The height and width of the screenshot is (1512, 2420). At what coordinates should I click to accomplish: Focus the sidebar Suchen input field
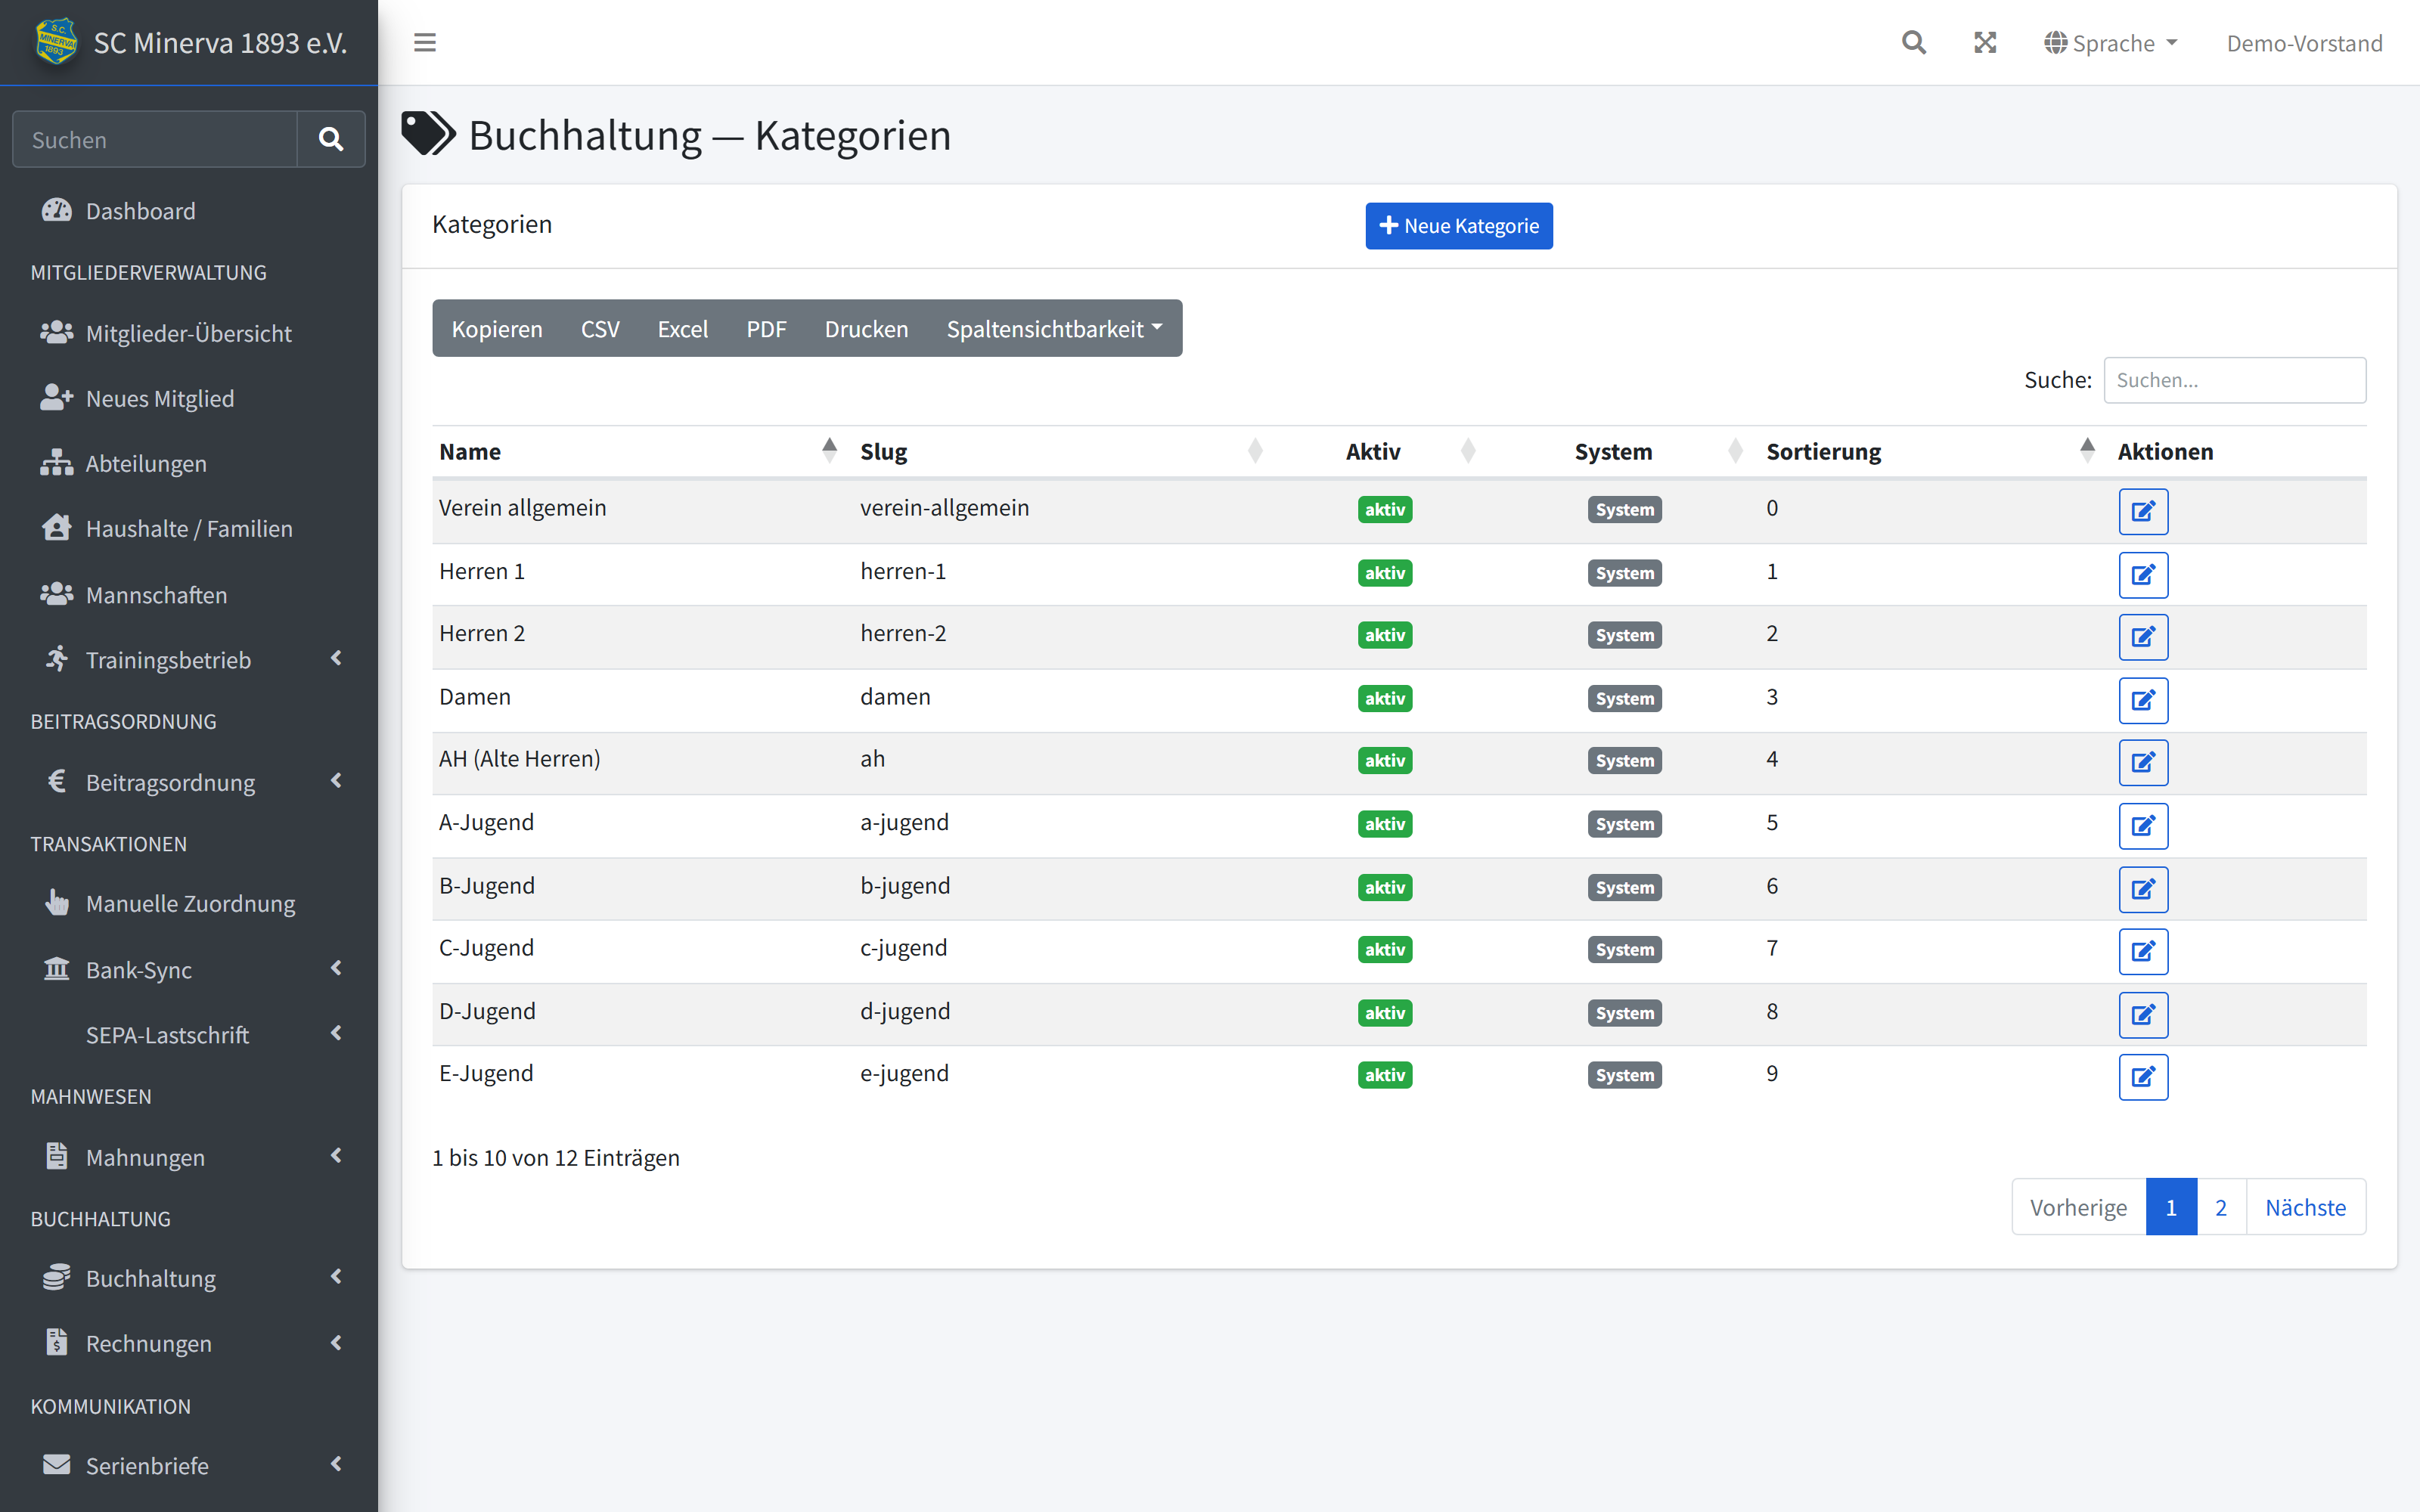coord(155,139)
